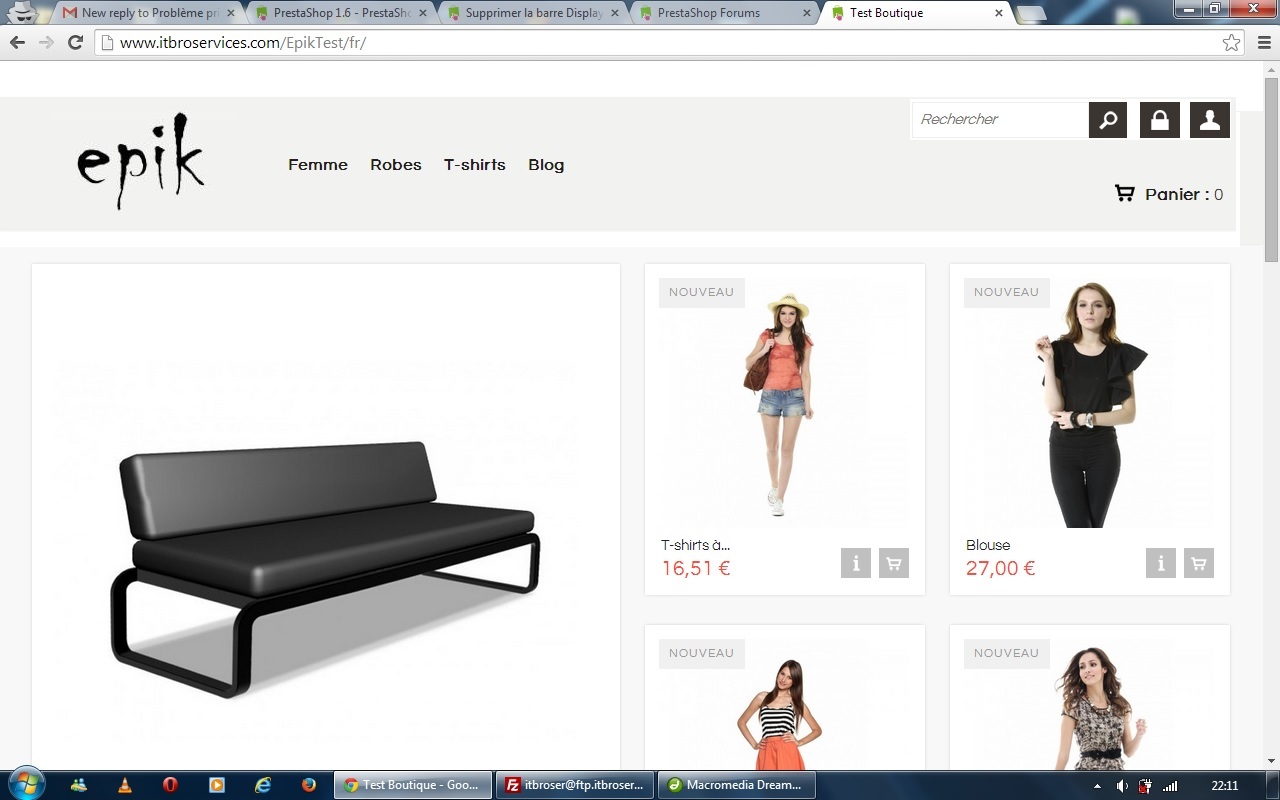Click the 22:11 taskbar clock

[x=1225, y=786]
